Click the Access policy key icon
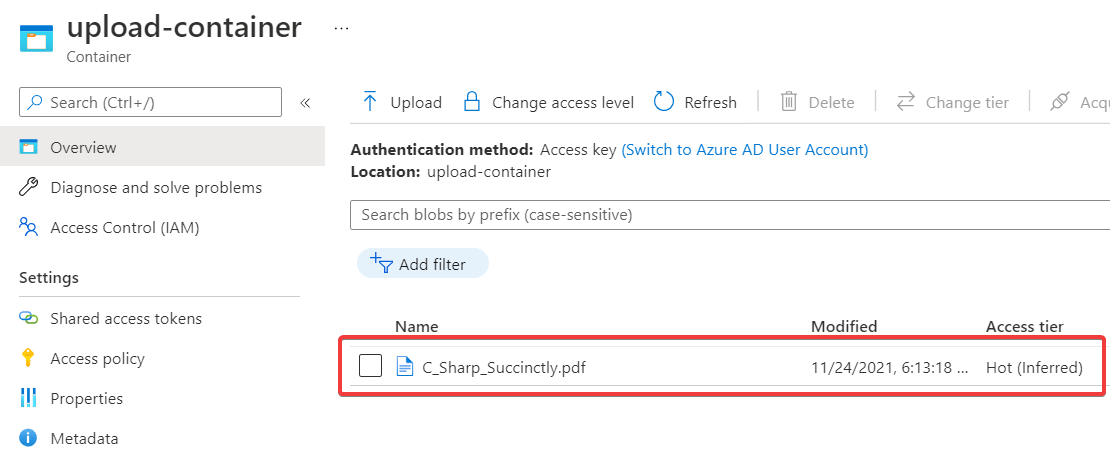The width and height of the screenshot is (1110, 458). [x=28, y=358]
